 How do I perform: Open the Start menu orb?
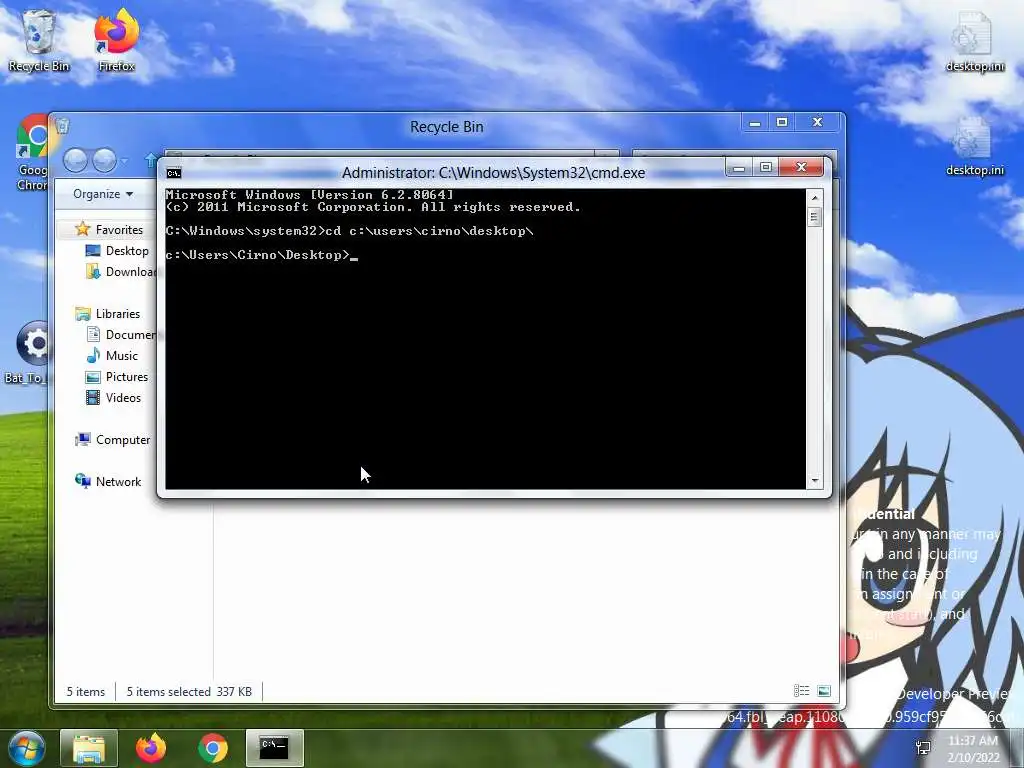click(x=25, y=748)
